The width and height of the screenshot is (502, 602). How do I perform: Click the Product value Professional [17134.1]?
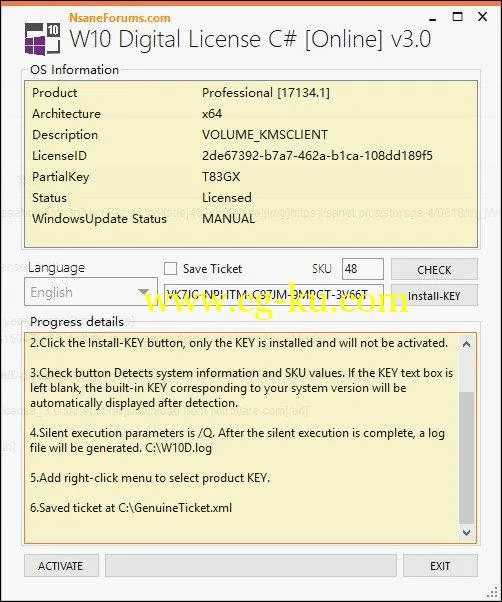266,93
